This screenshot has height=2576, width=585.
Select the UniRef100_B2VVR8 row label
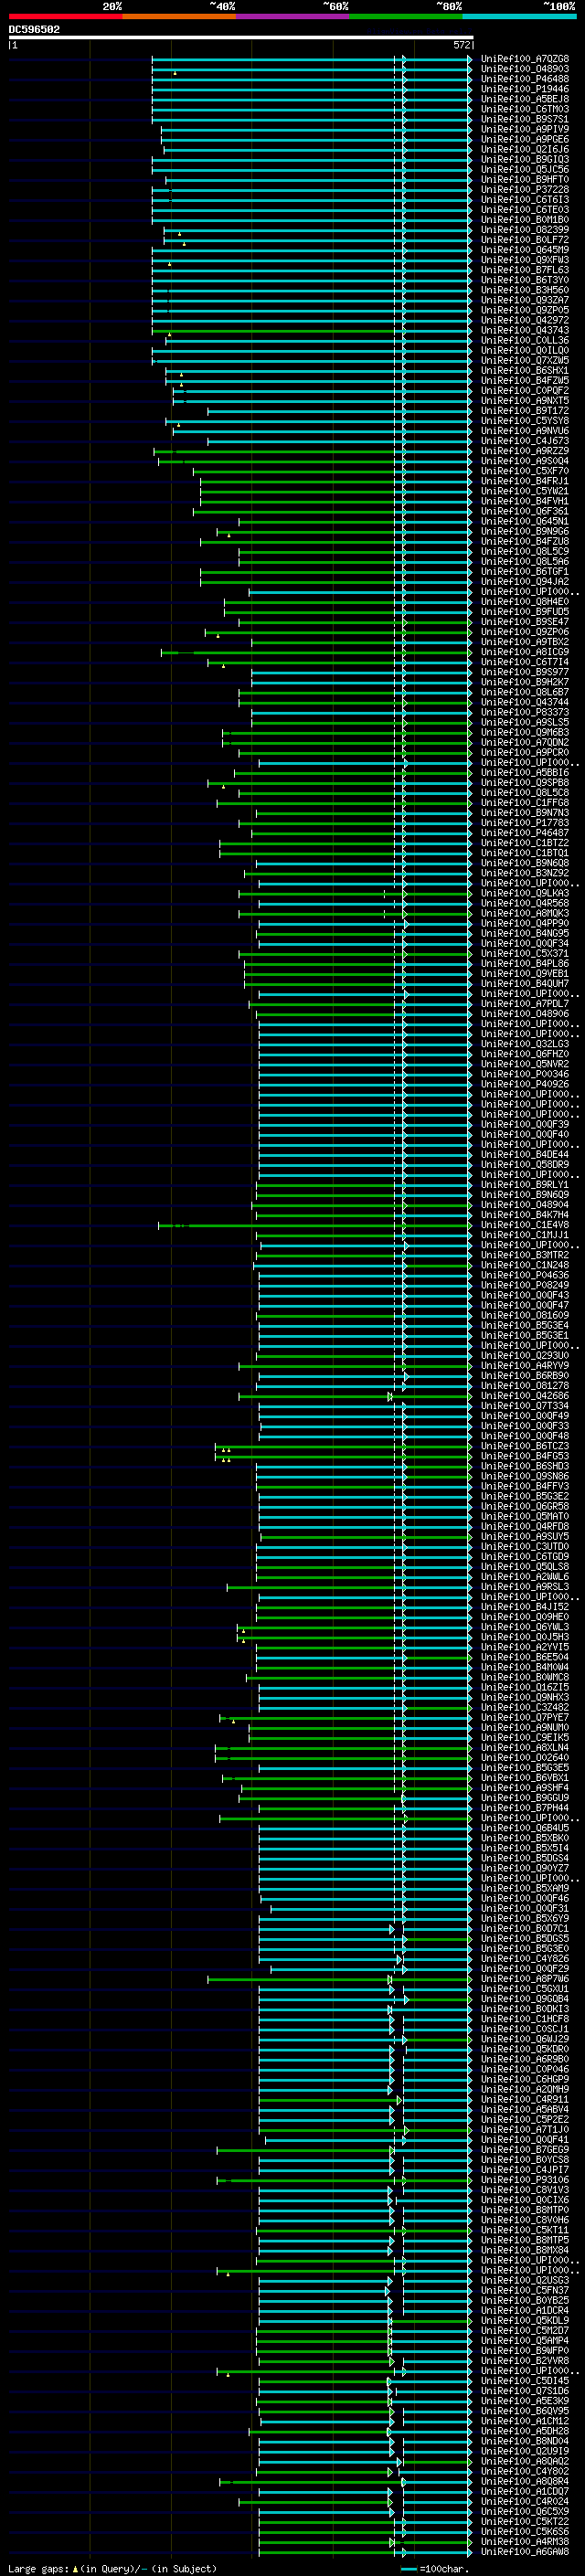click(525, 2361)
